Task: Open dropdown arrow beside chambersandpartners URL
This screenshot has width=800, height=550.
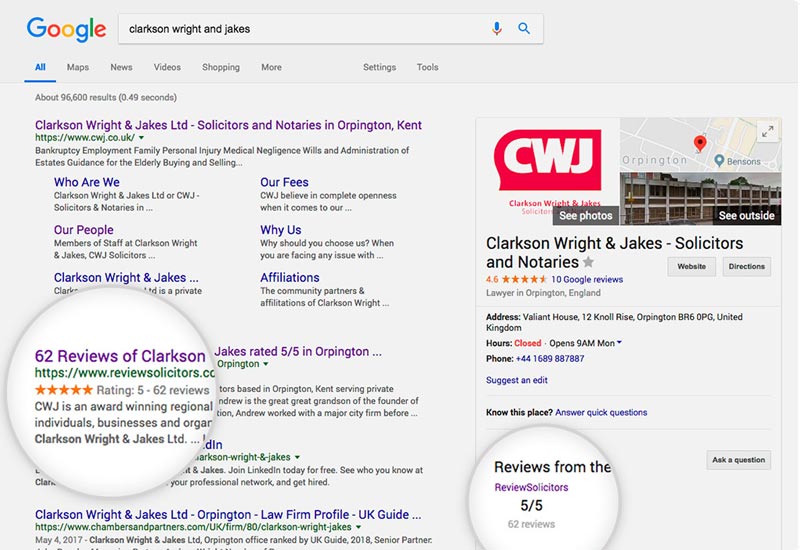Action: click(358, 527)
